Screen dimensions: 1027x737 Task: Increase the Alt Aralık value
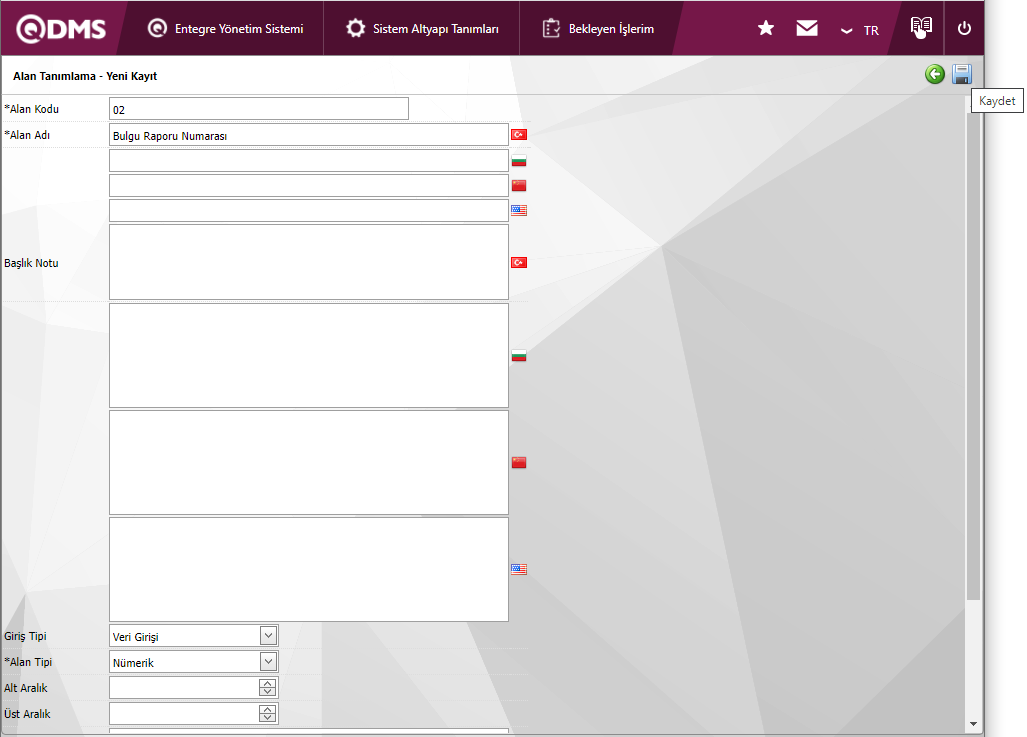267,683
